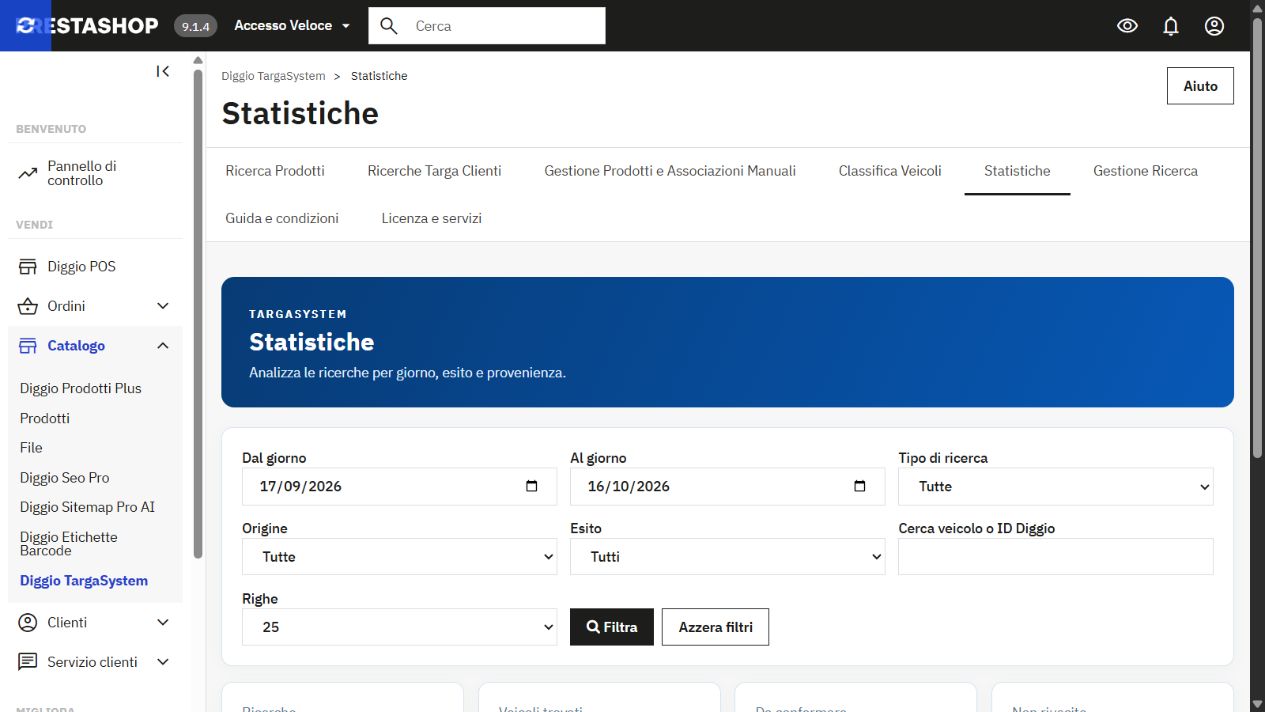Click the search magnifier icon in the header
Image resolution: width=1265 pixels, height=712 pixels.
(389, 26)
